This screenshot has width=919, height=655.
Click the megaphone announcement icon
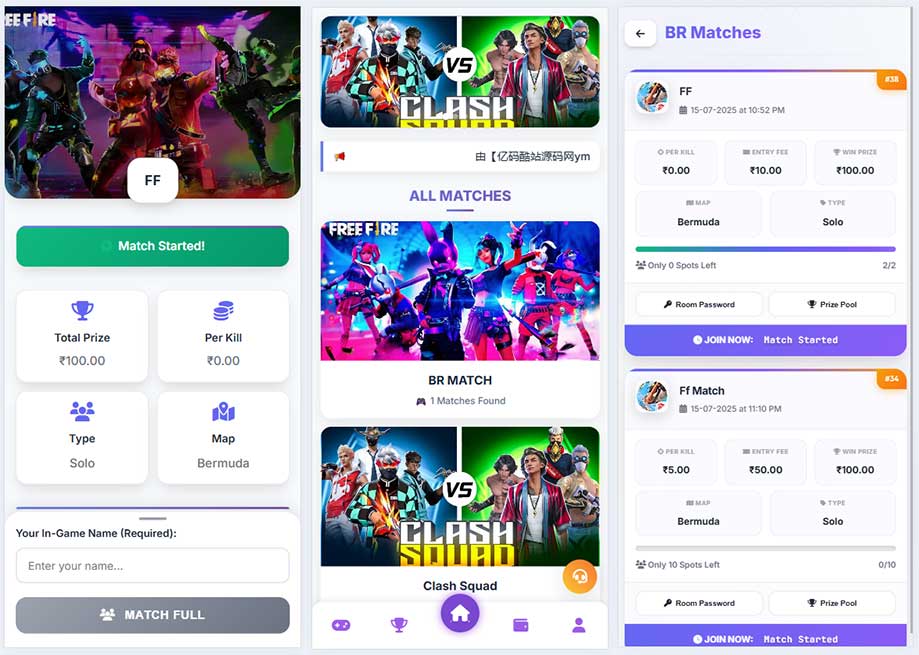coord(339,156)
